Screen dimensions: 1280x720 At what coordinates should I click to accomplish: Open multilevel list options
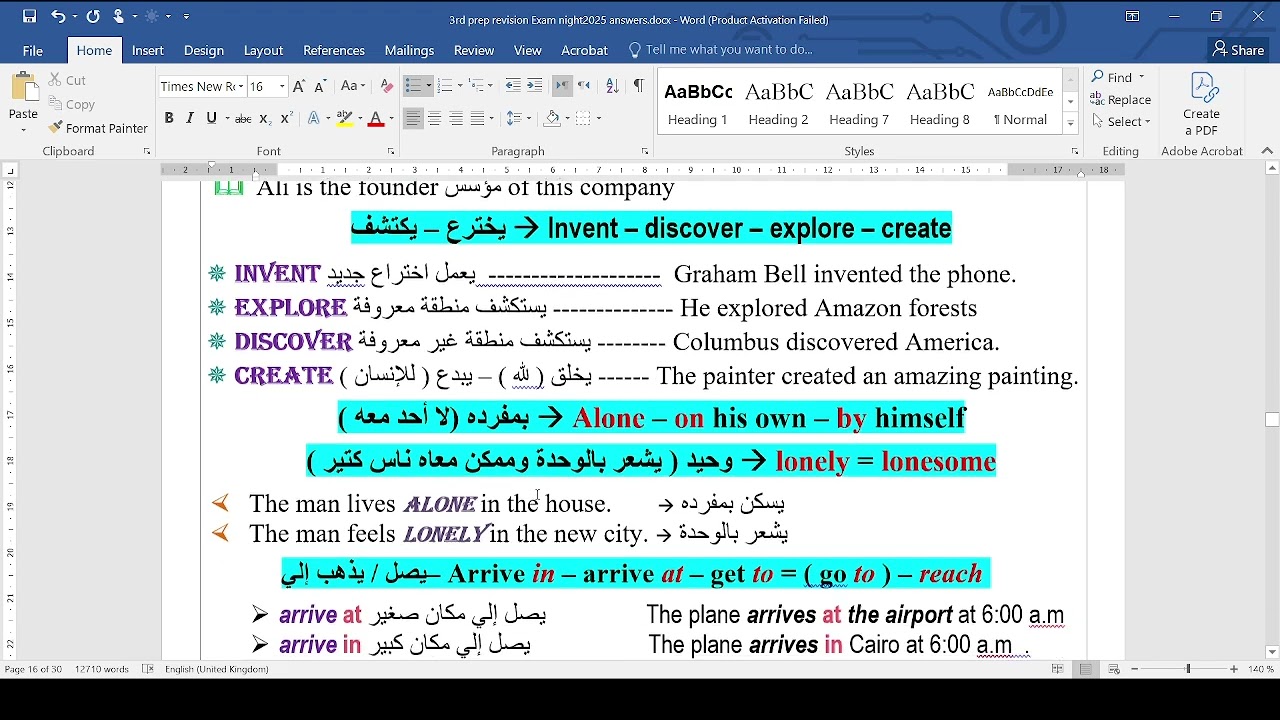pos(477,86)
